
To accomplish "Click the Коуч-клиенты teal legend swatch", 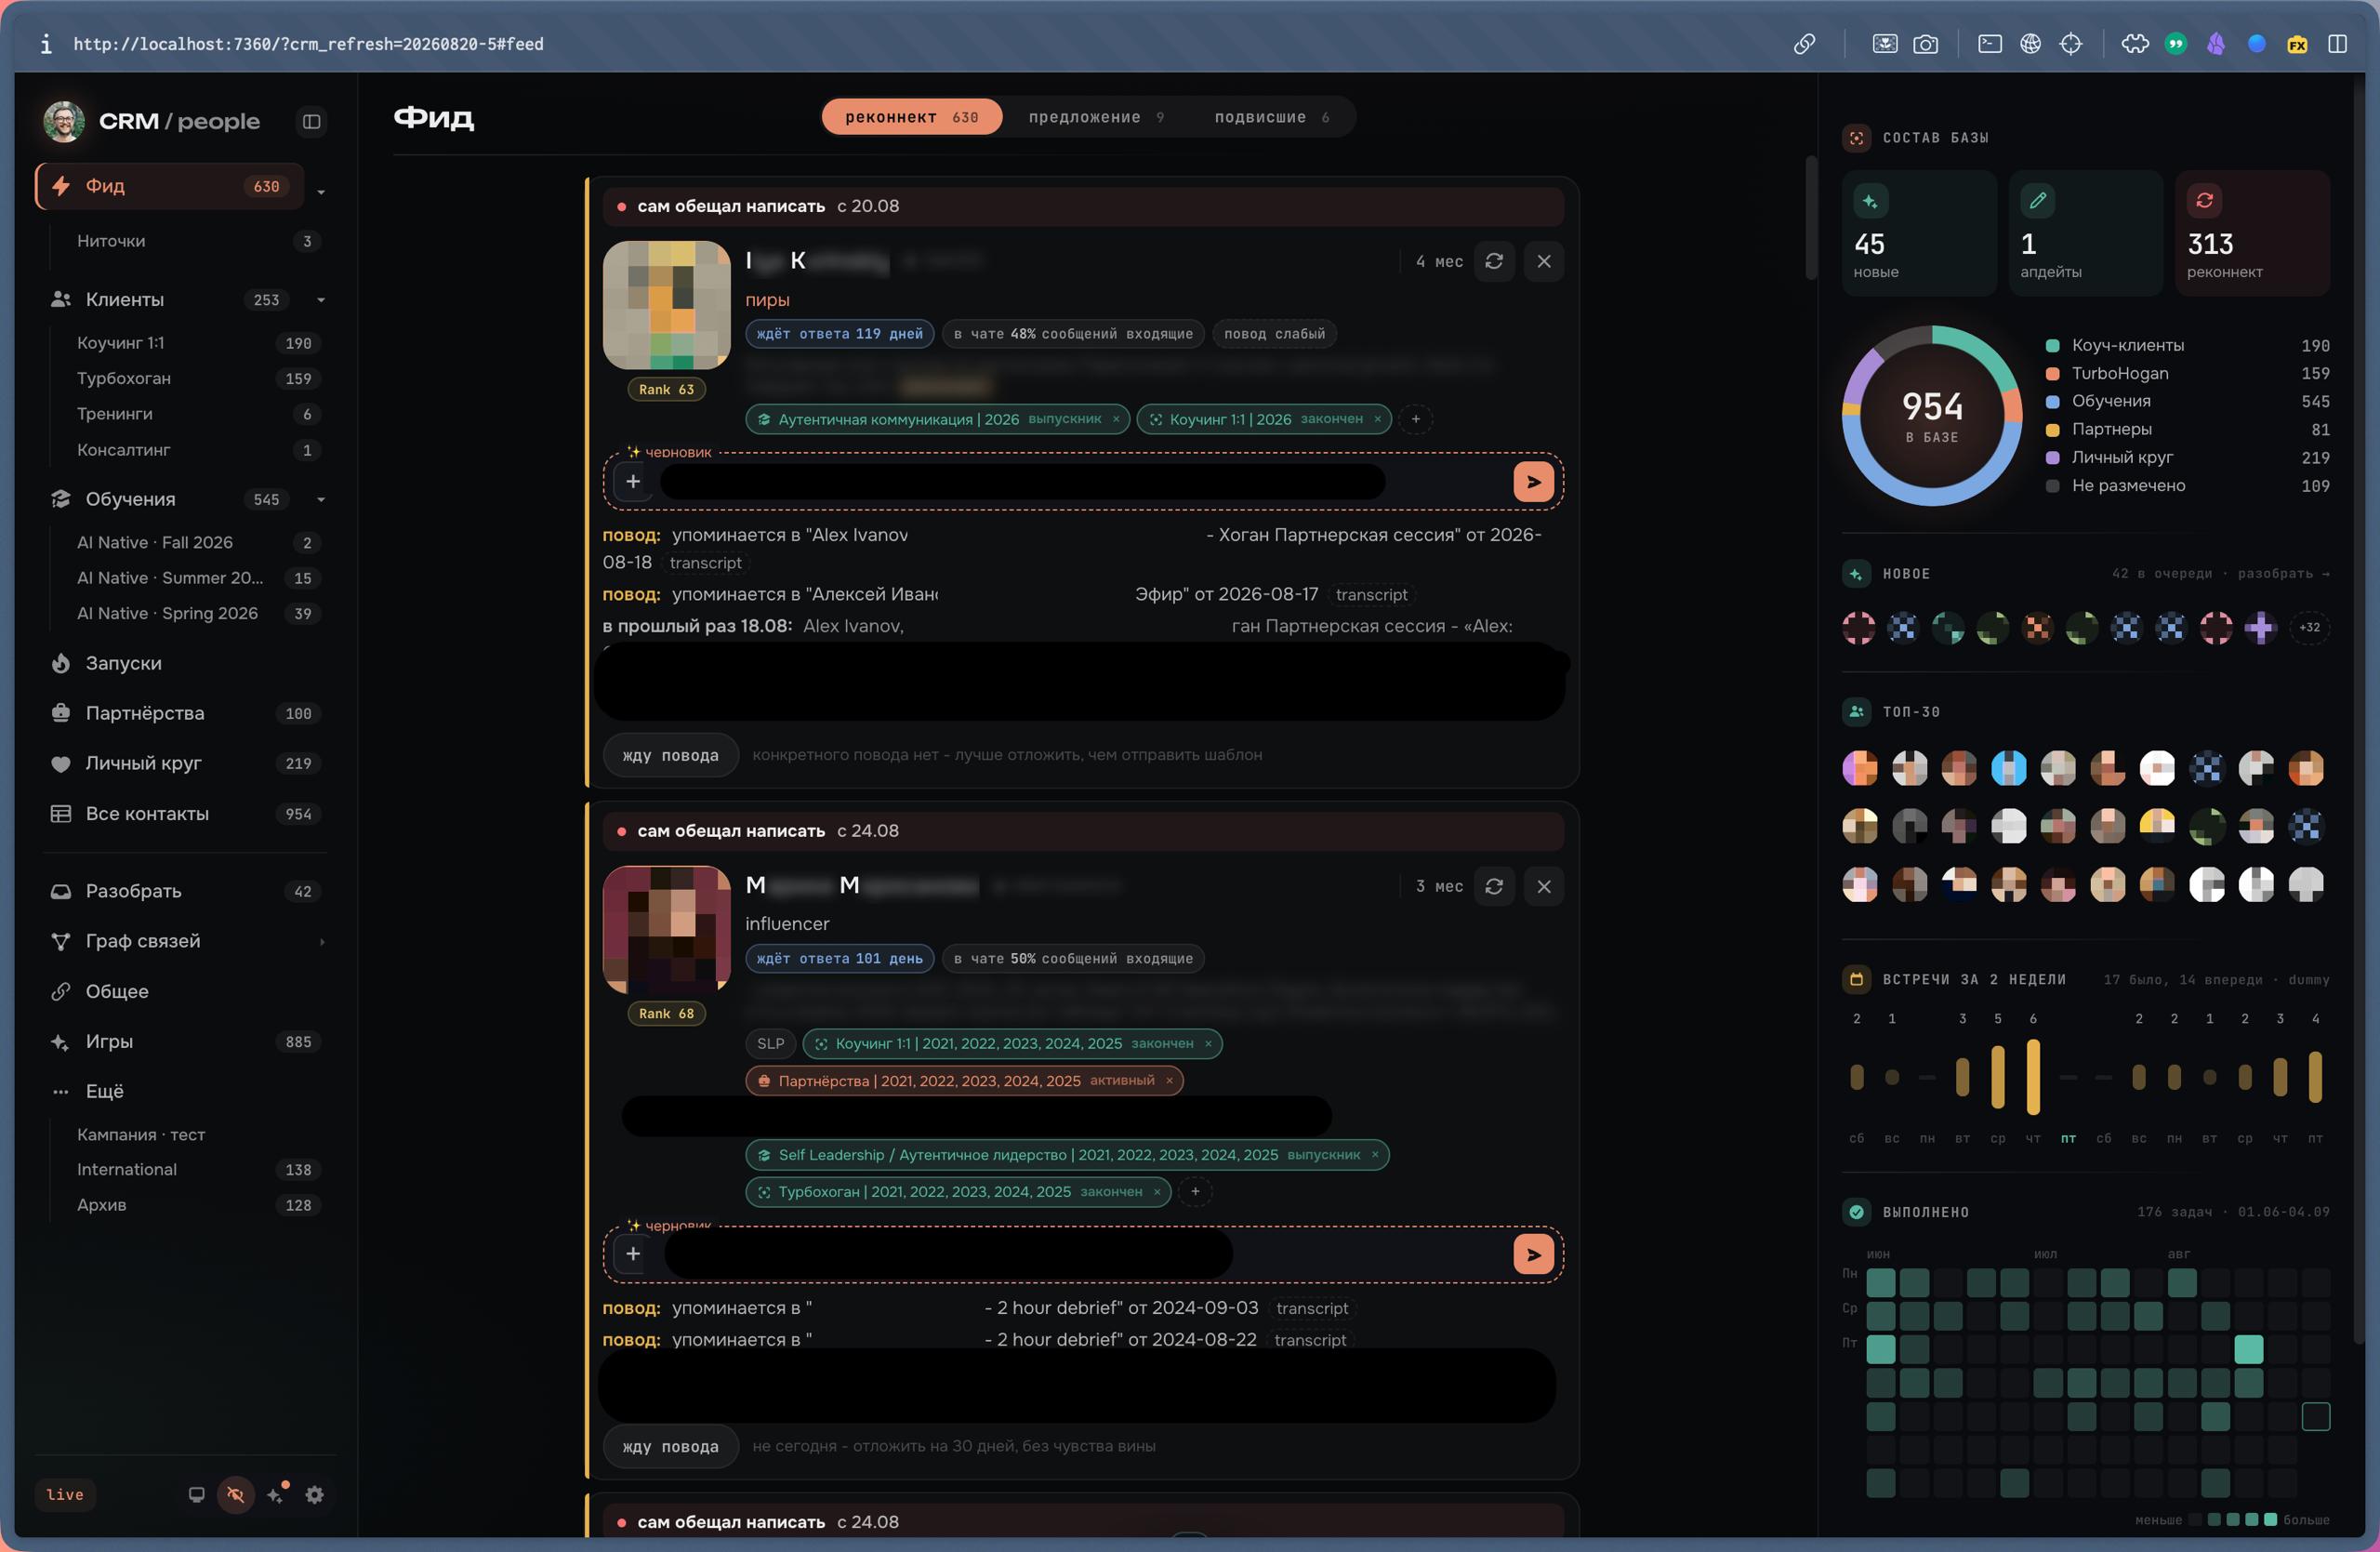I will pyautogui.click(x=2052, y=346).
